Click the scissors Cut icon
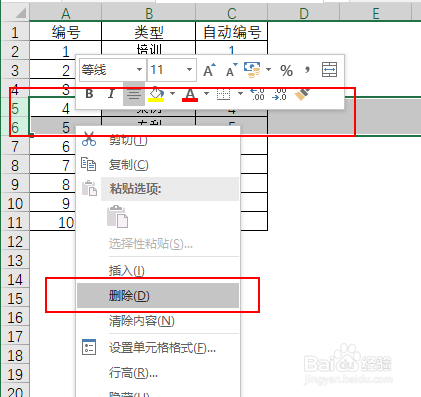The width and height of the screenshot is (421, 397). pyautogui.click(x=89, y=139)
